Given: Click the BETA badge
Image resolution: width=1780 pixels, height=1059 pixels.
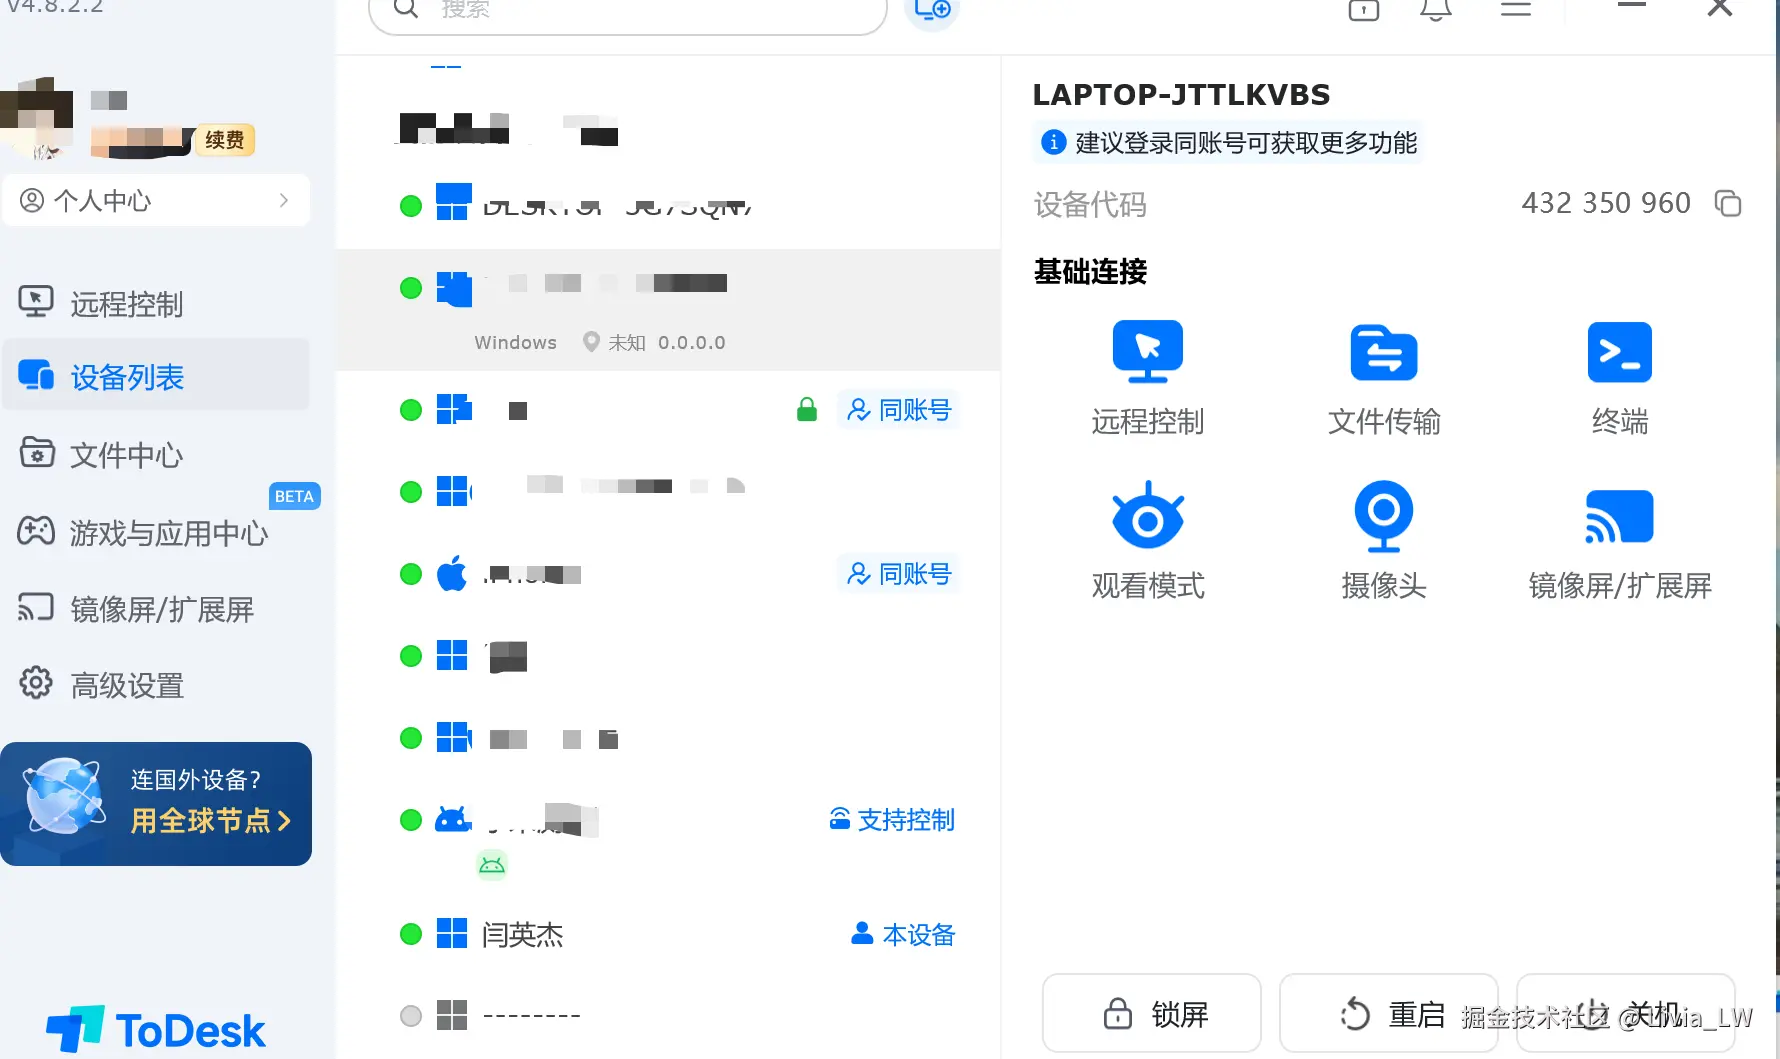Looking at the screenshot, I should [294, 496].
